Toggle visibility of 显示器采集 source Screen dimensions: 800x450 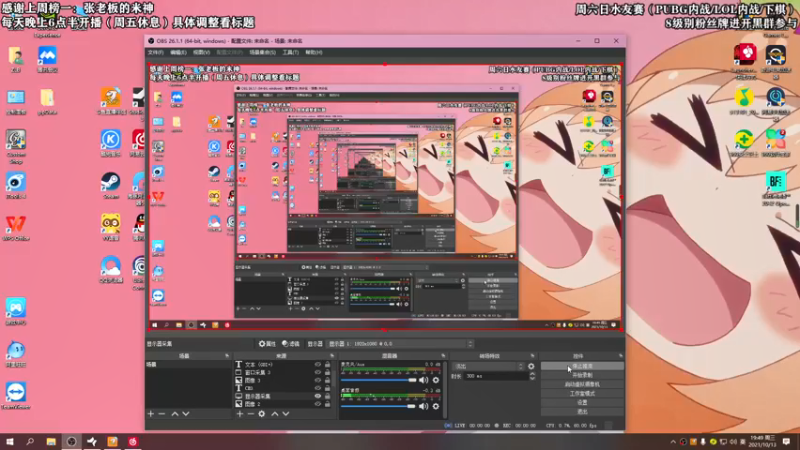318,396
